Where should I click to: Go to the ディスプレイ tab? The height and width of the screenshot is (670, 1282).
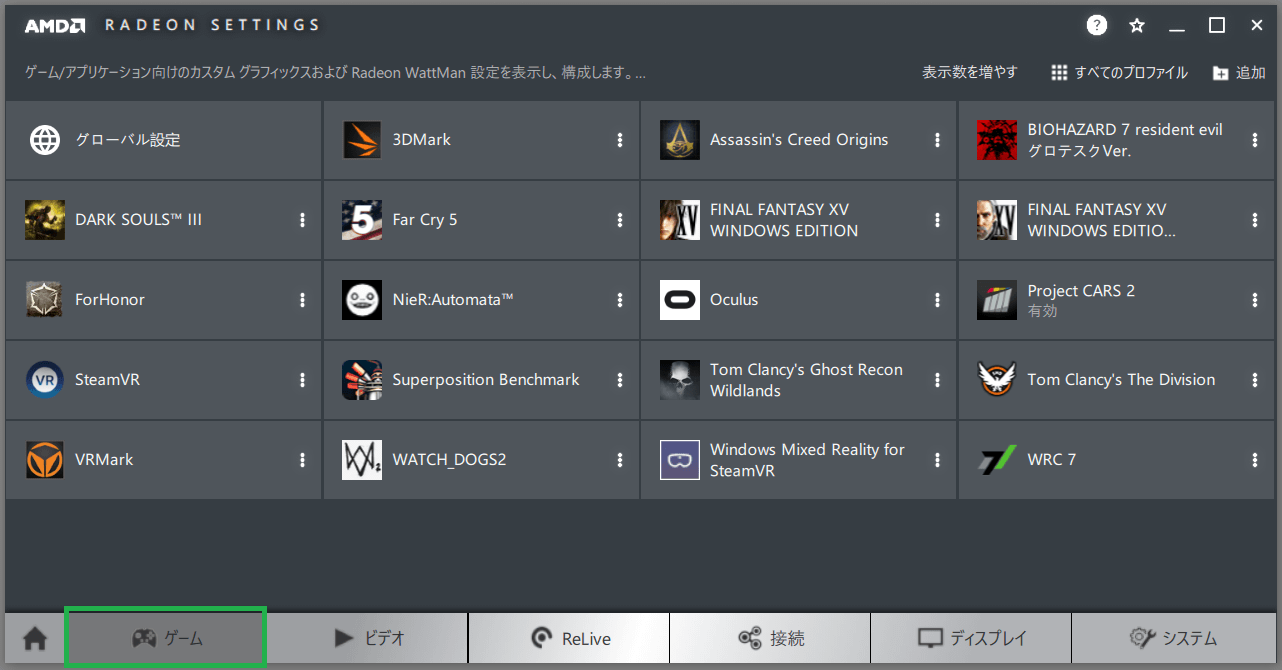(x=971, y=638)
